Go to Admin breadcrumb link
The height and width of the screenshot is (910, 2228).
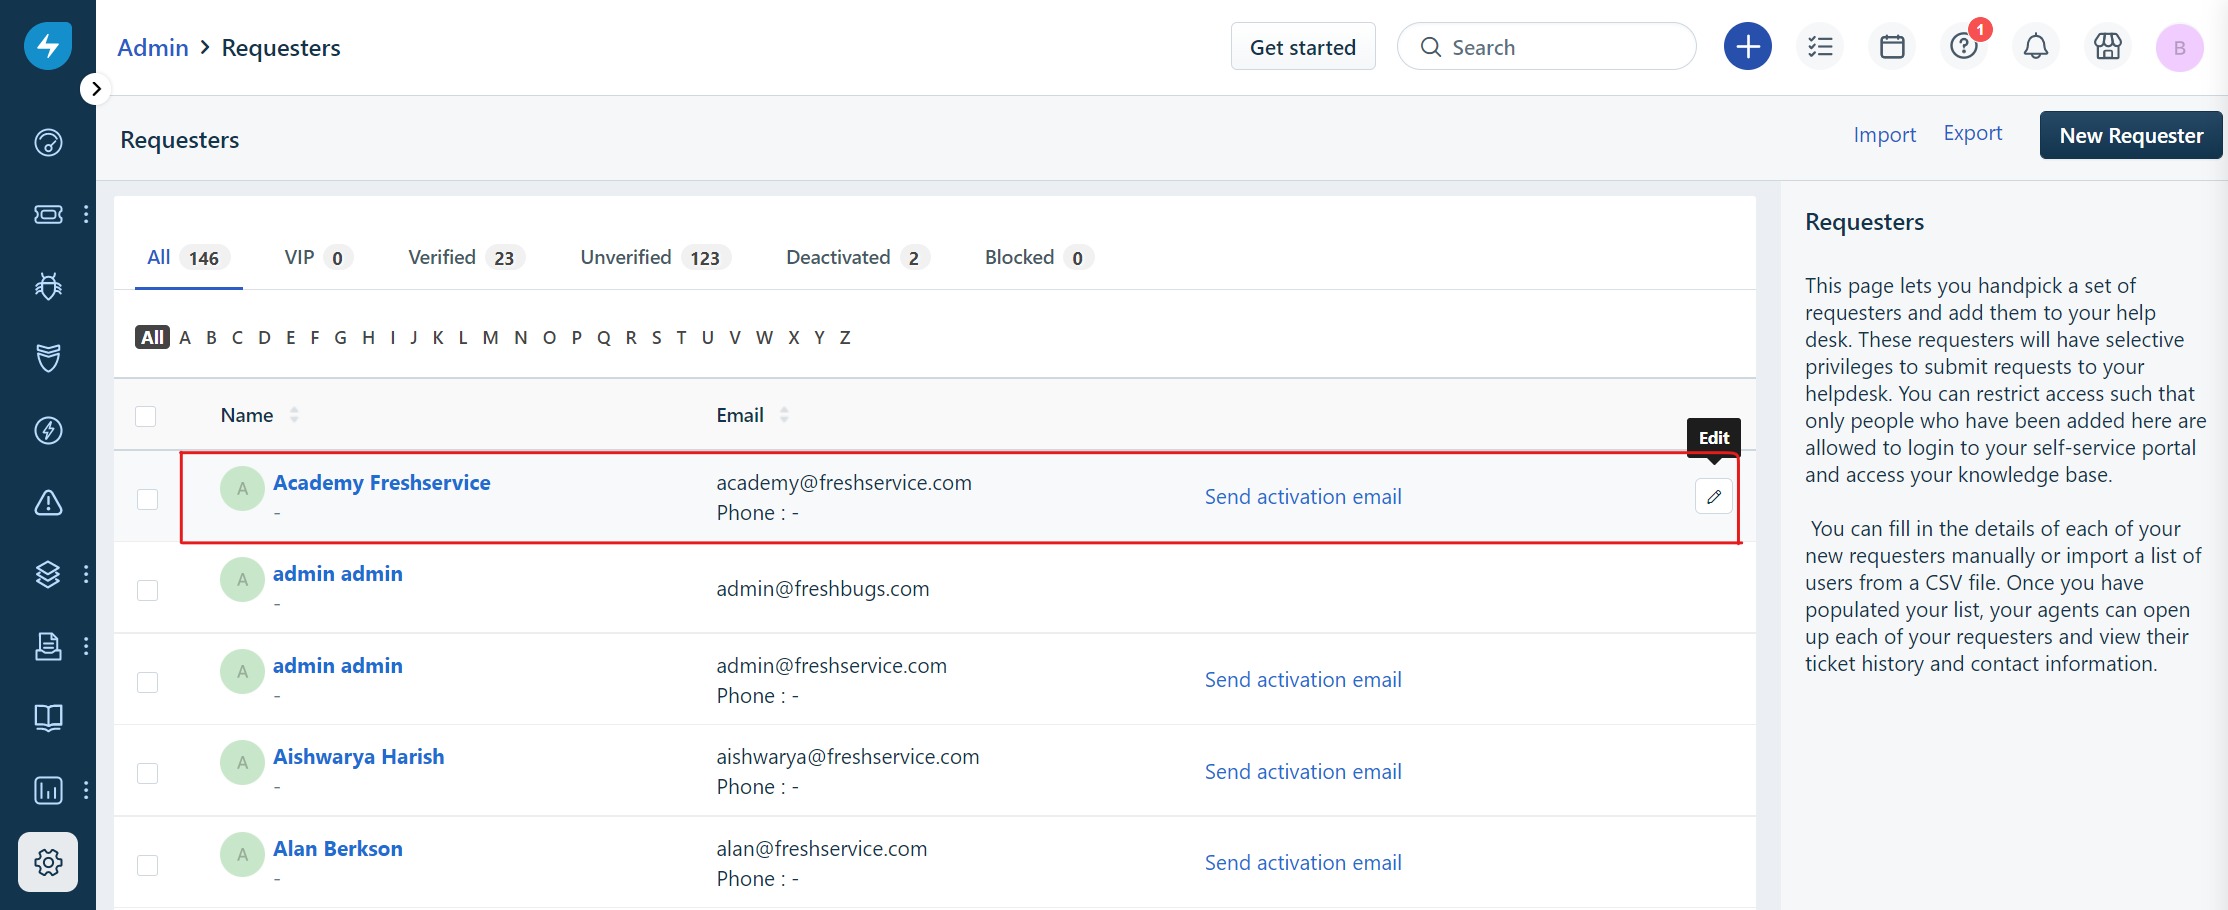tap(153, 47)
